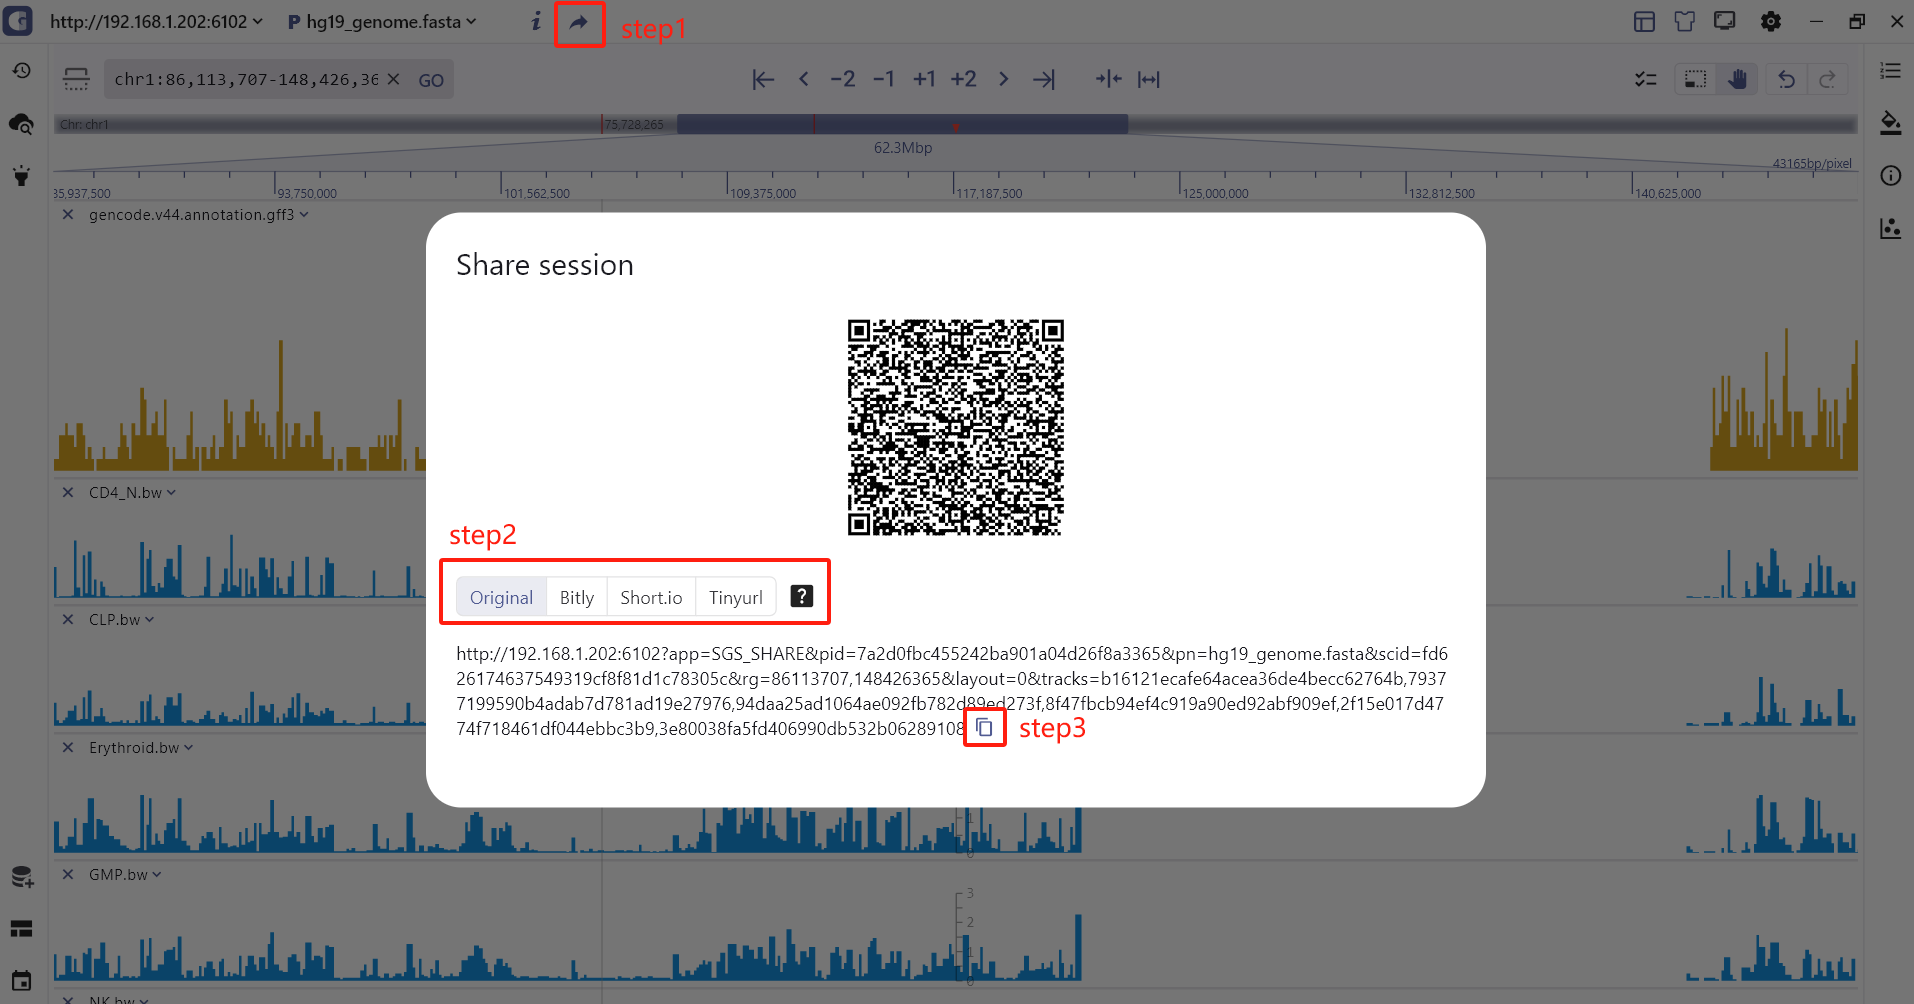Remove the Erythroid.bw track
Viewport: 1914px width, 1004px height.
coord(68,748)
